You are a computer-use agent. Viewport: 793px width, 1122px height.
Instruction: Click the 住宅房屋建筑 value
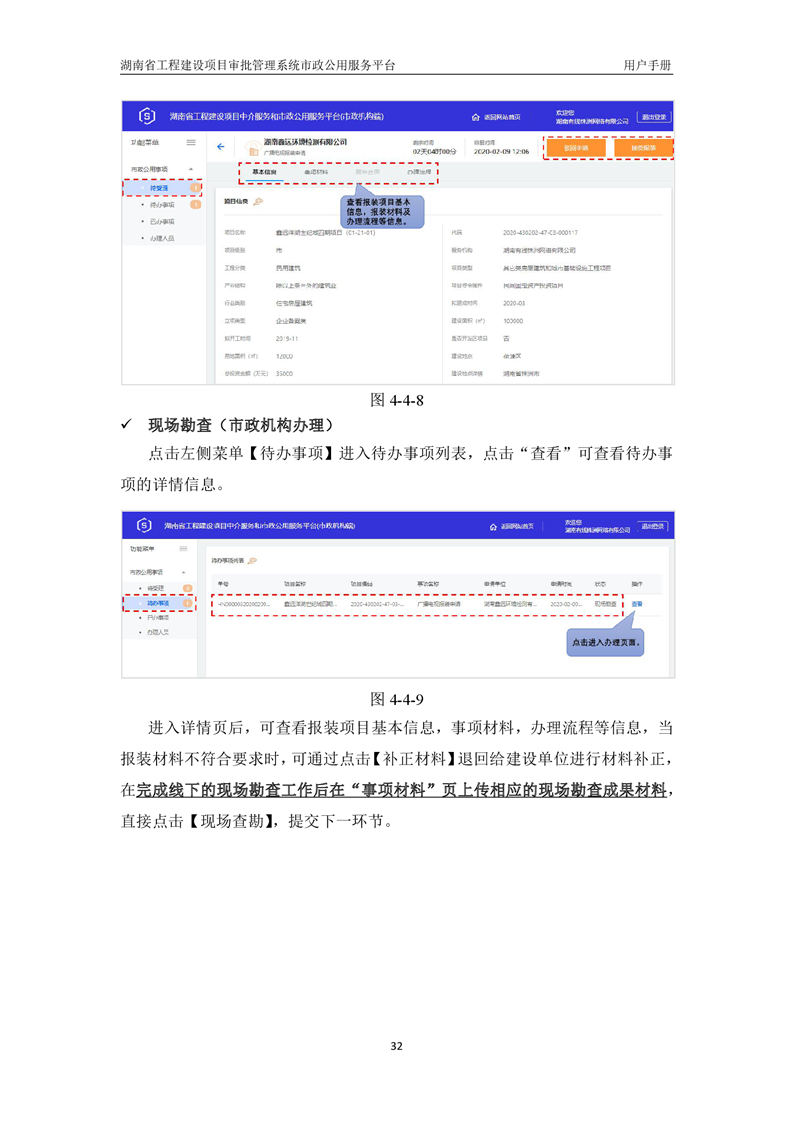(x=294, y=303)
